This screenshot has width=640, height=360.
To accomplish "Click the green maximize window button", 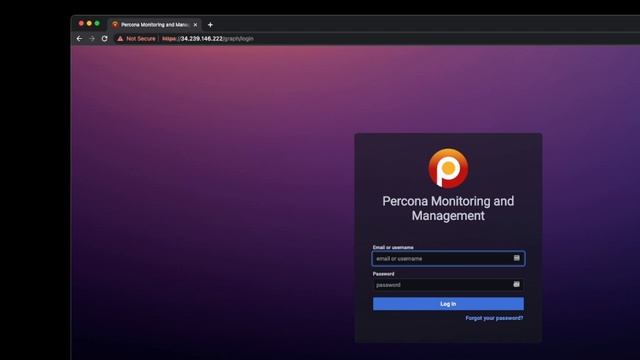I will 97,23.
